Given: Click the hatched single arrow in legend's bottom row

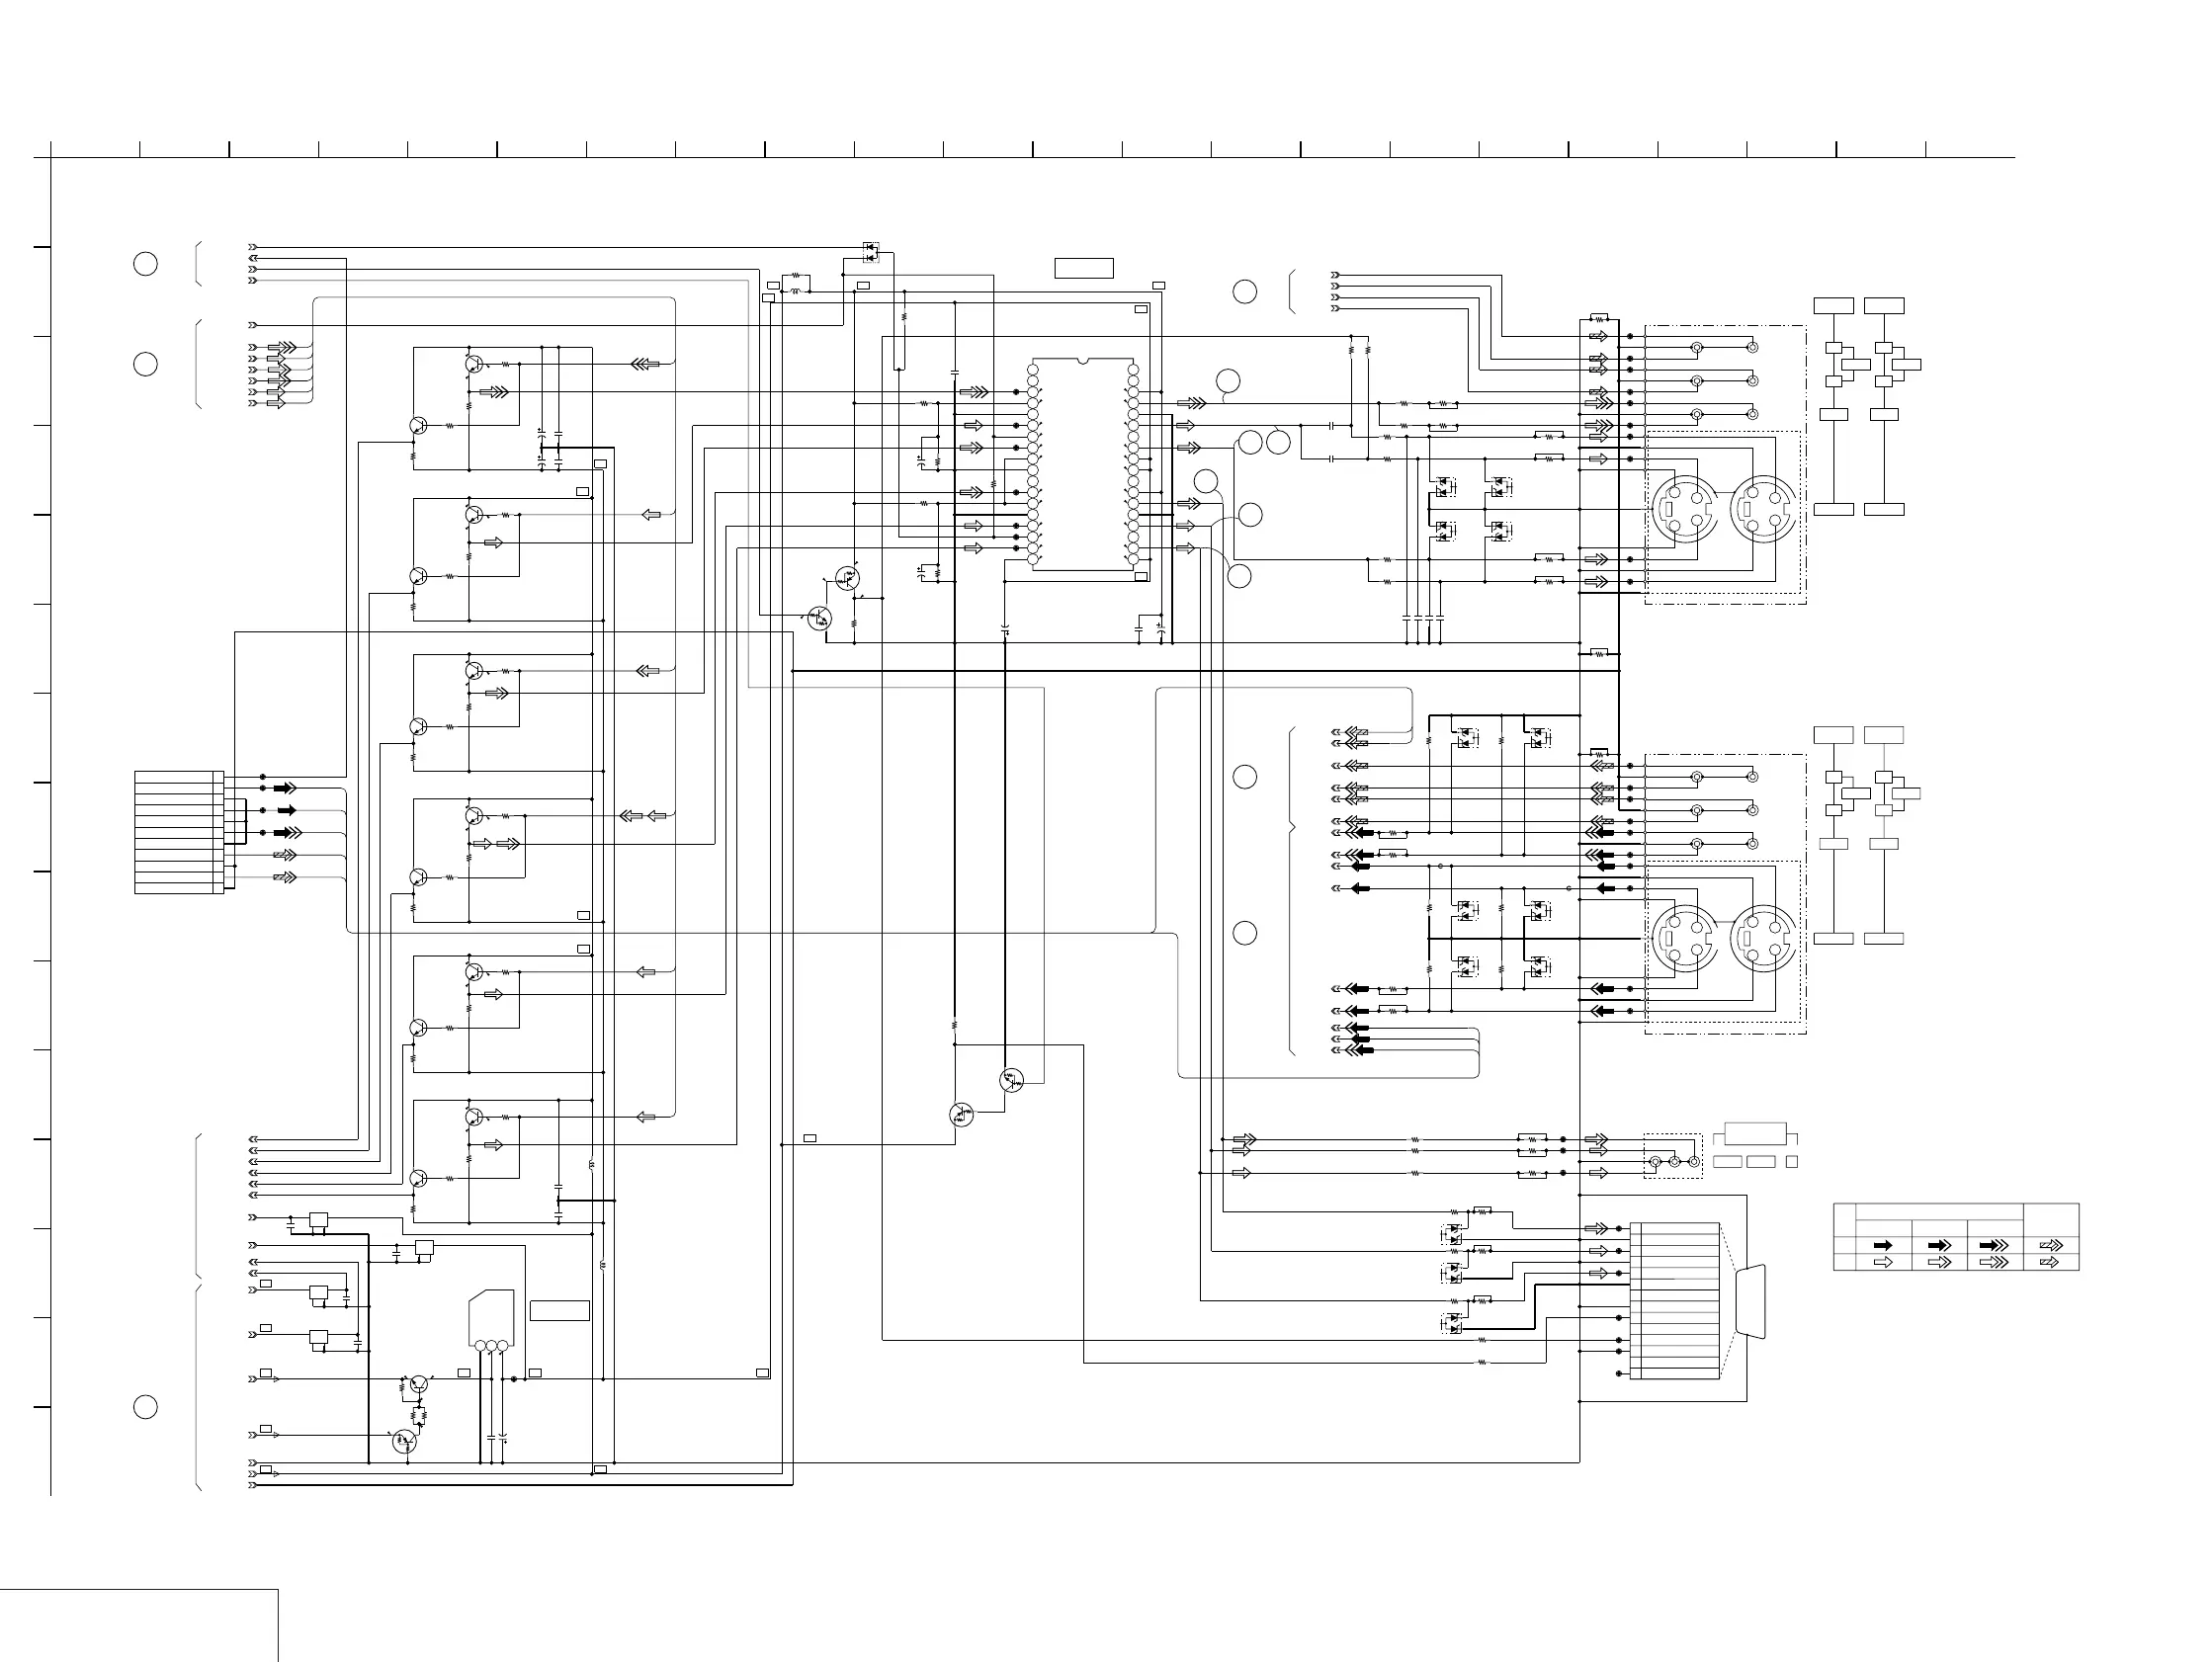Looking at the screenshot, I should pos(2050,1262).
